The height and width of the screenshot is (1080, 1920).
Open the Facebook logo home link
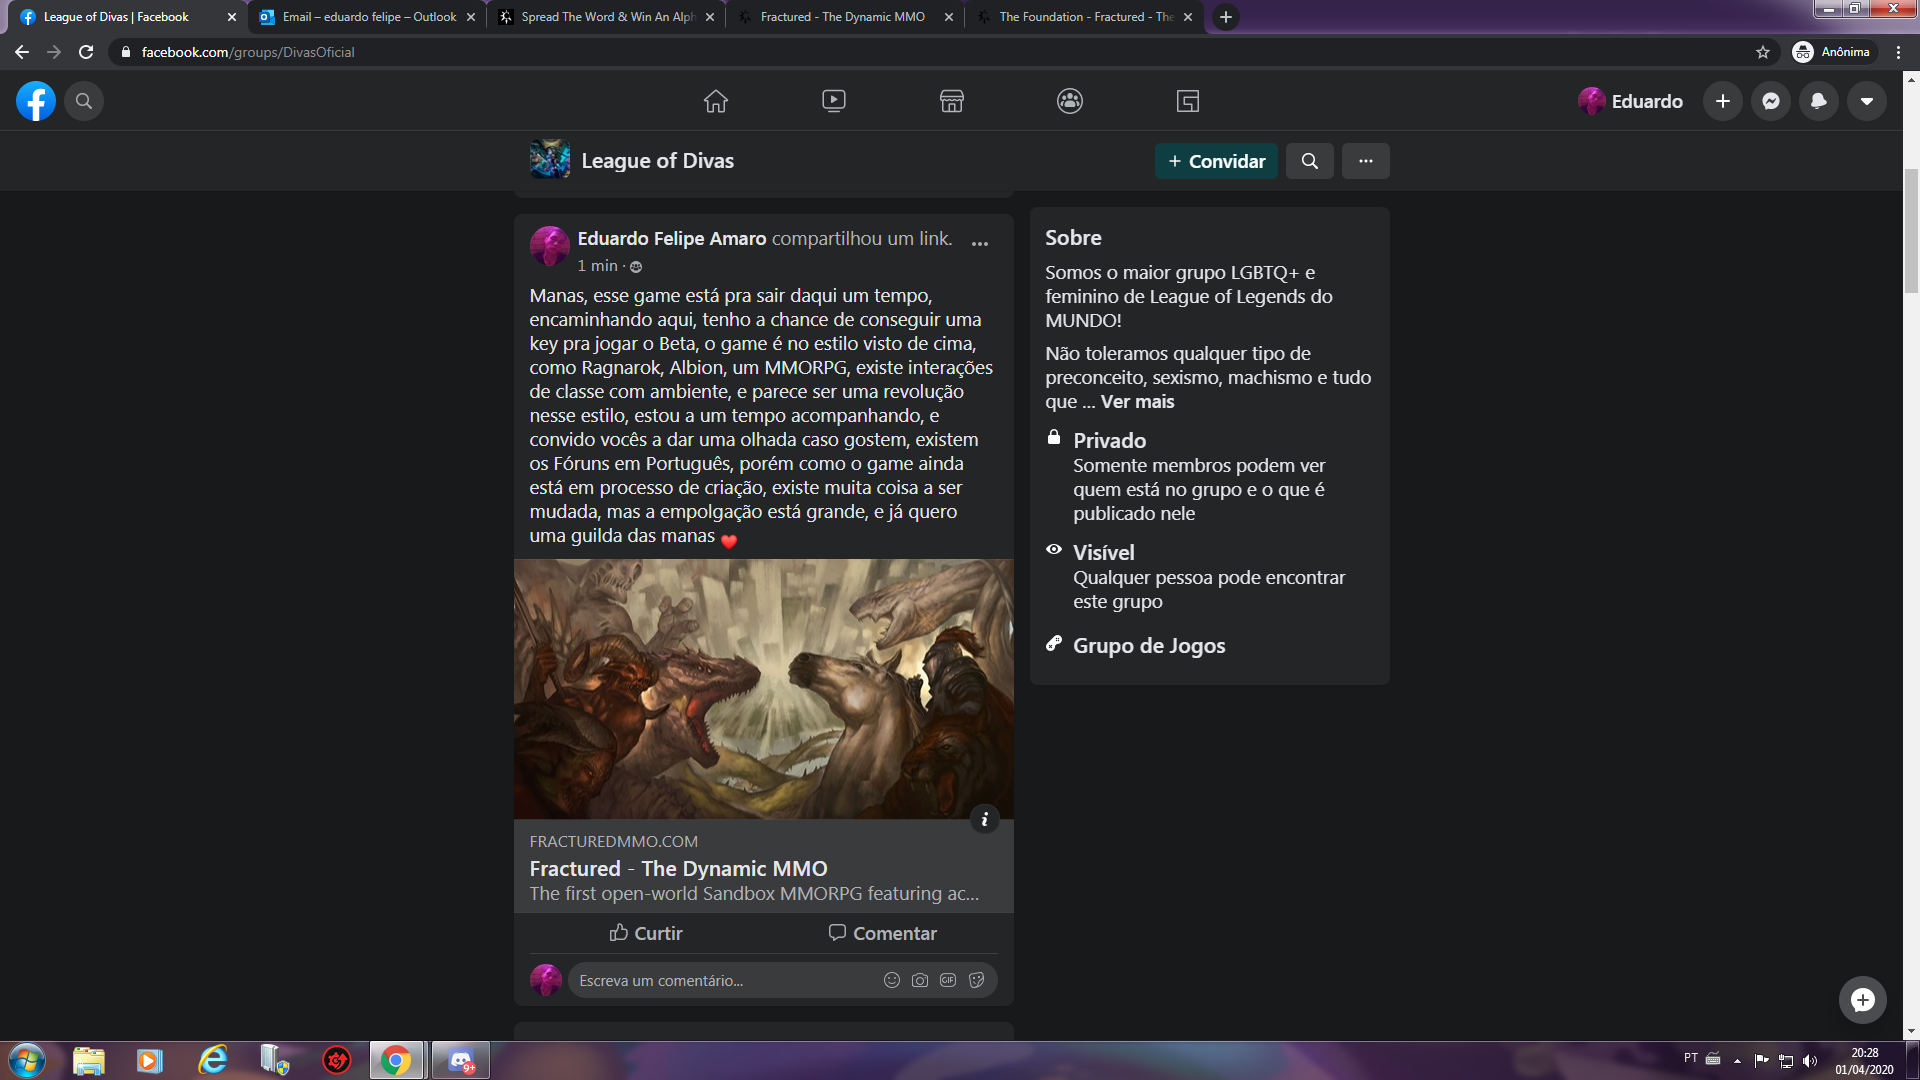pyautogui.click(x=36, y=101)
